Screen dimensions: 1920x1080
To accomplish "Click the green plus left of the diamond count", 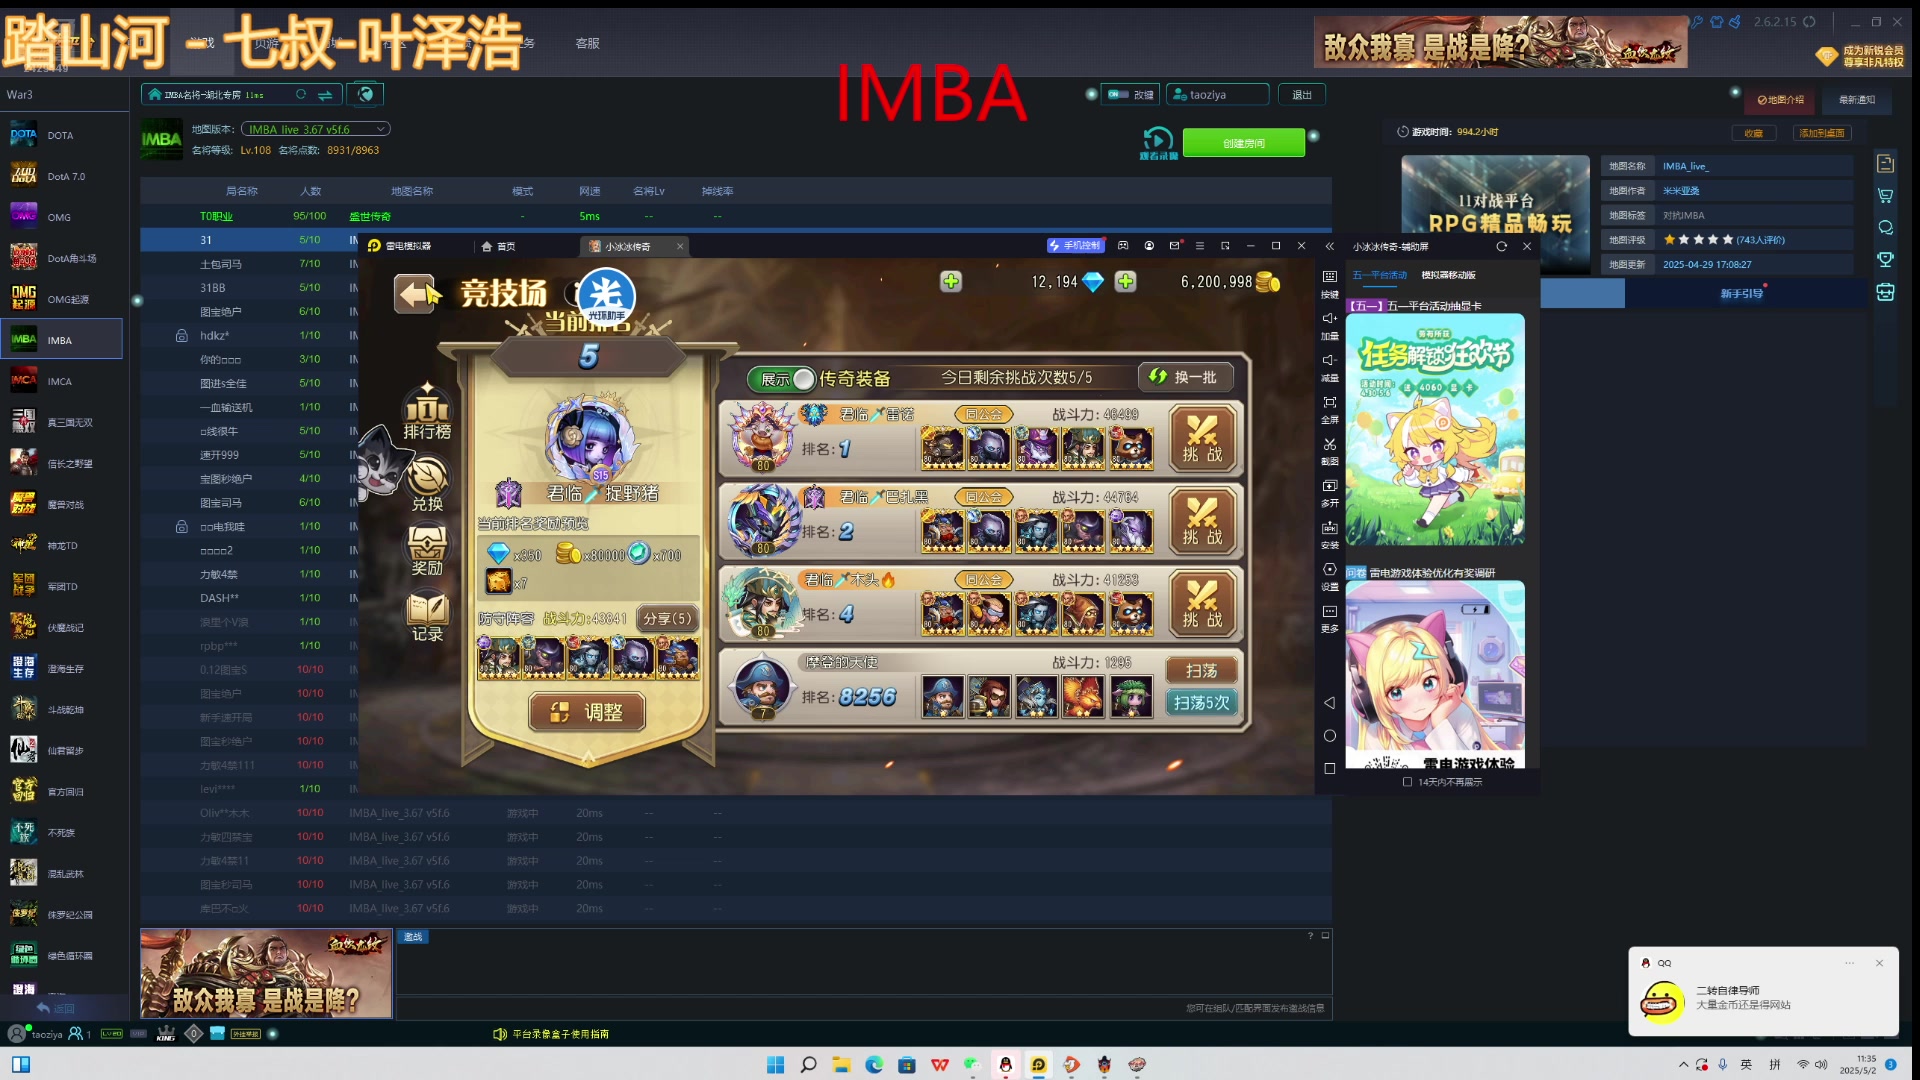I will pos(951,282).
